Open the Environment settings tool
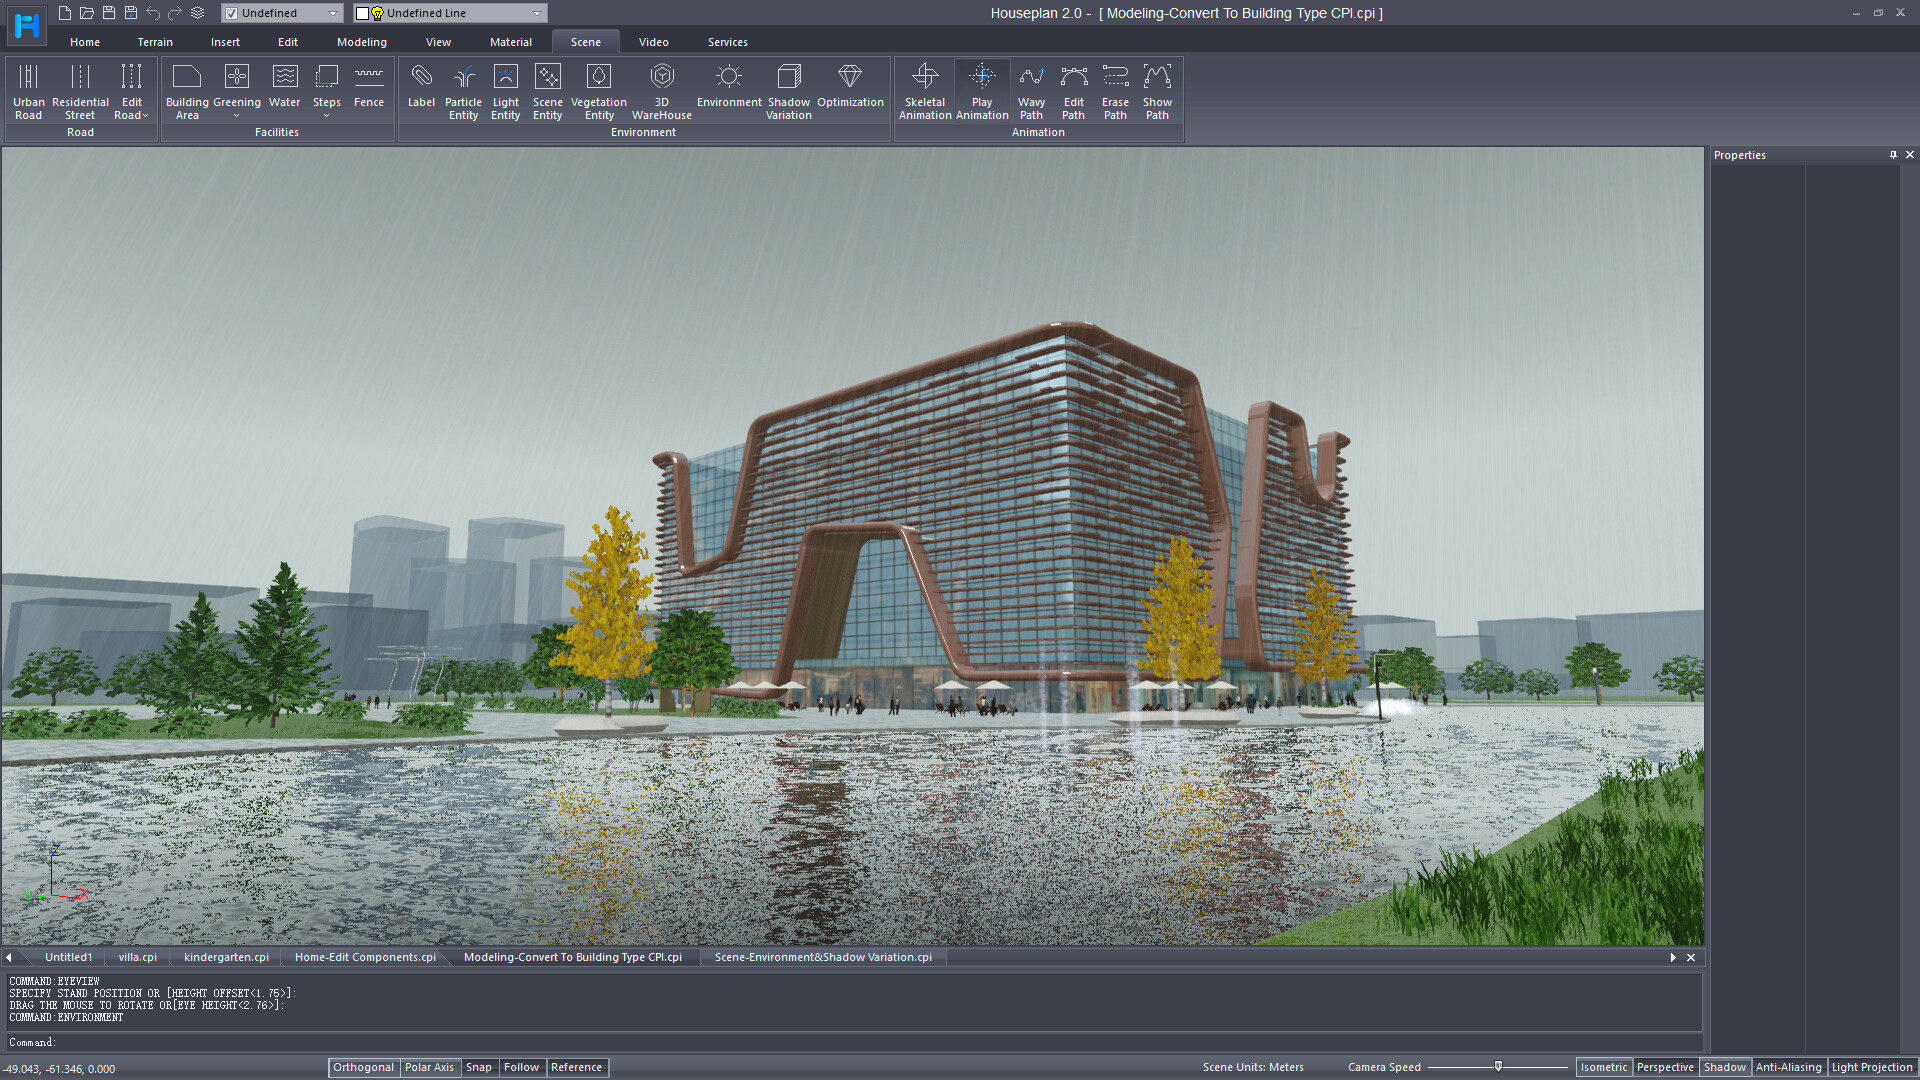 pyautogui.click(x=728, y=90)
